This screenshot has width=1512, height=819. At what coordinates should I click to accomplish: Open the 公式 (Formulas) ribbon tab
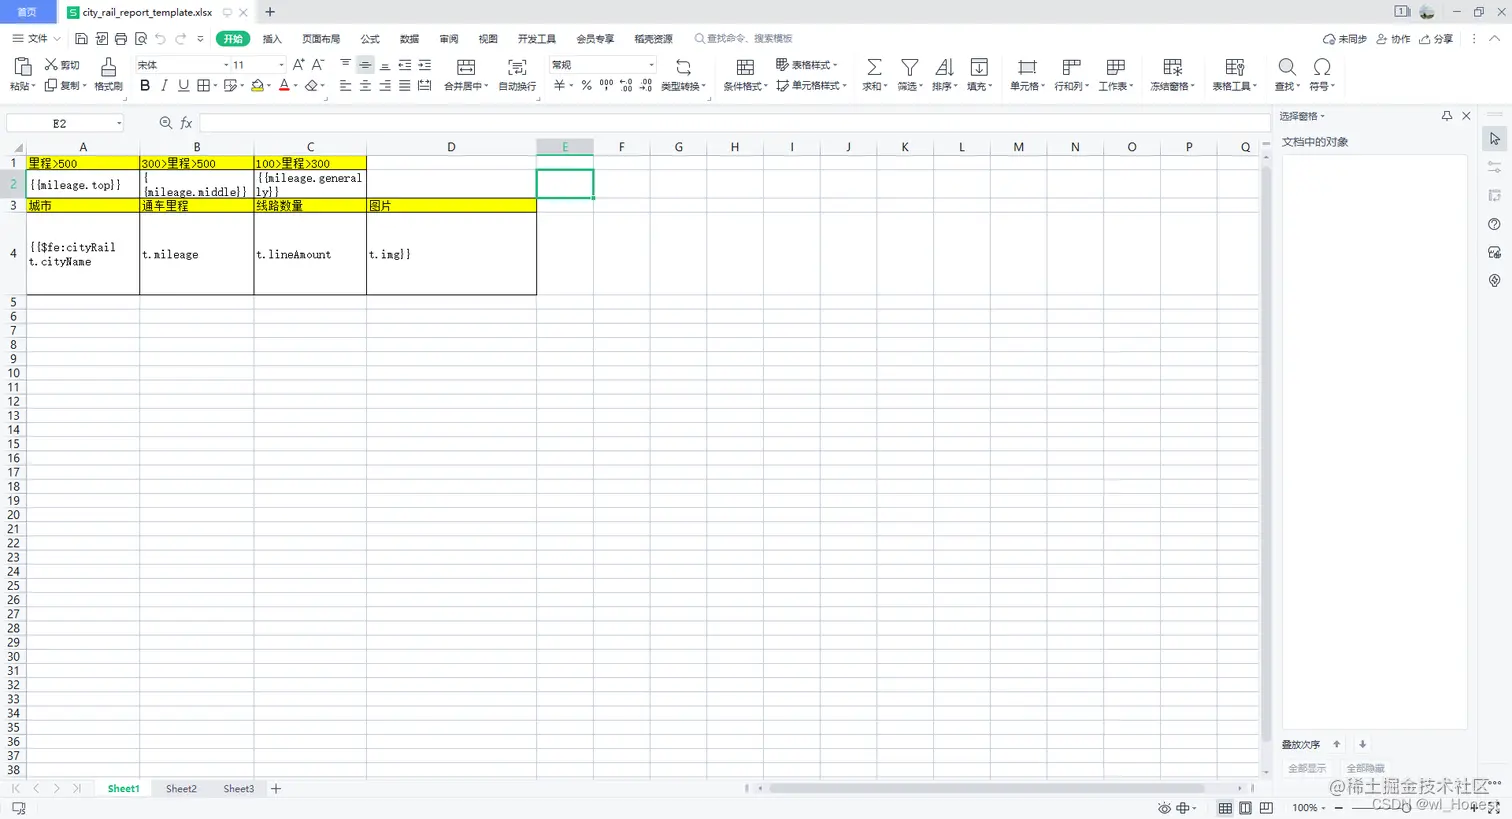(370, 39)
